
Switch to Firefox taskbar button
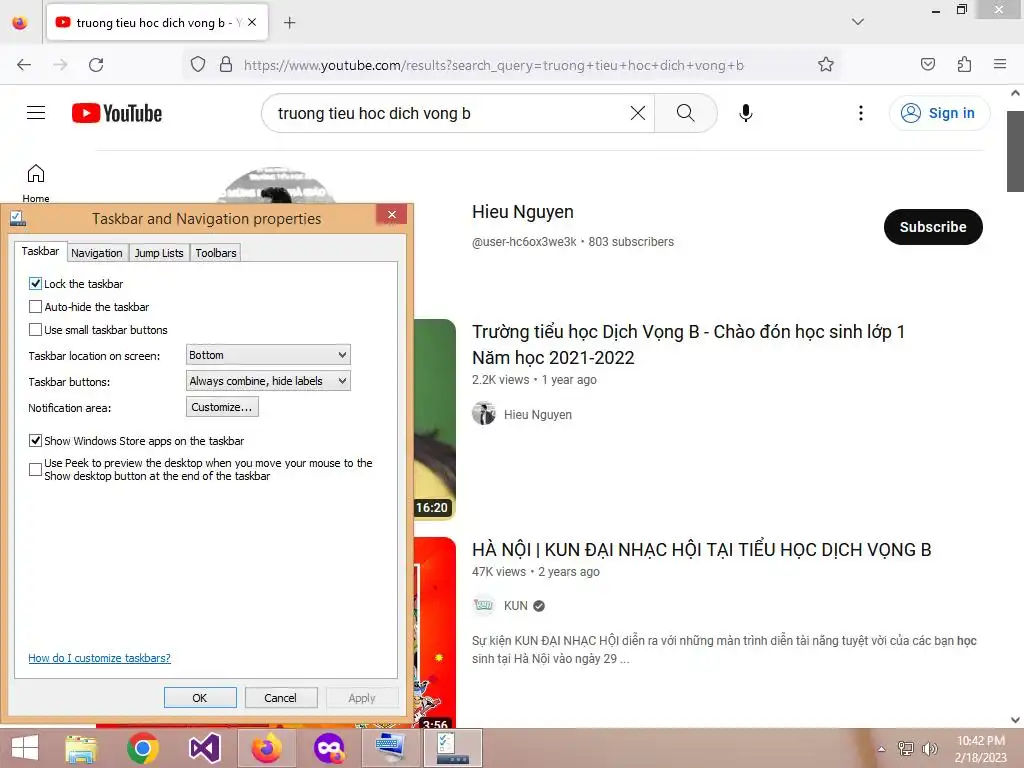pyautogui.click(x=266, y=748)
